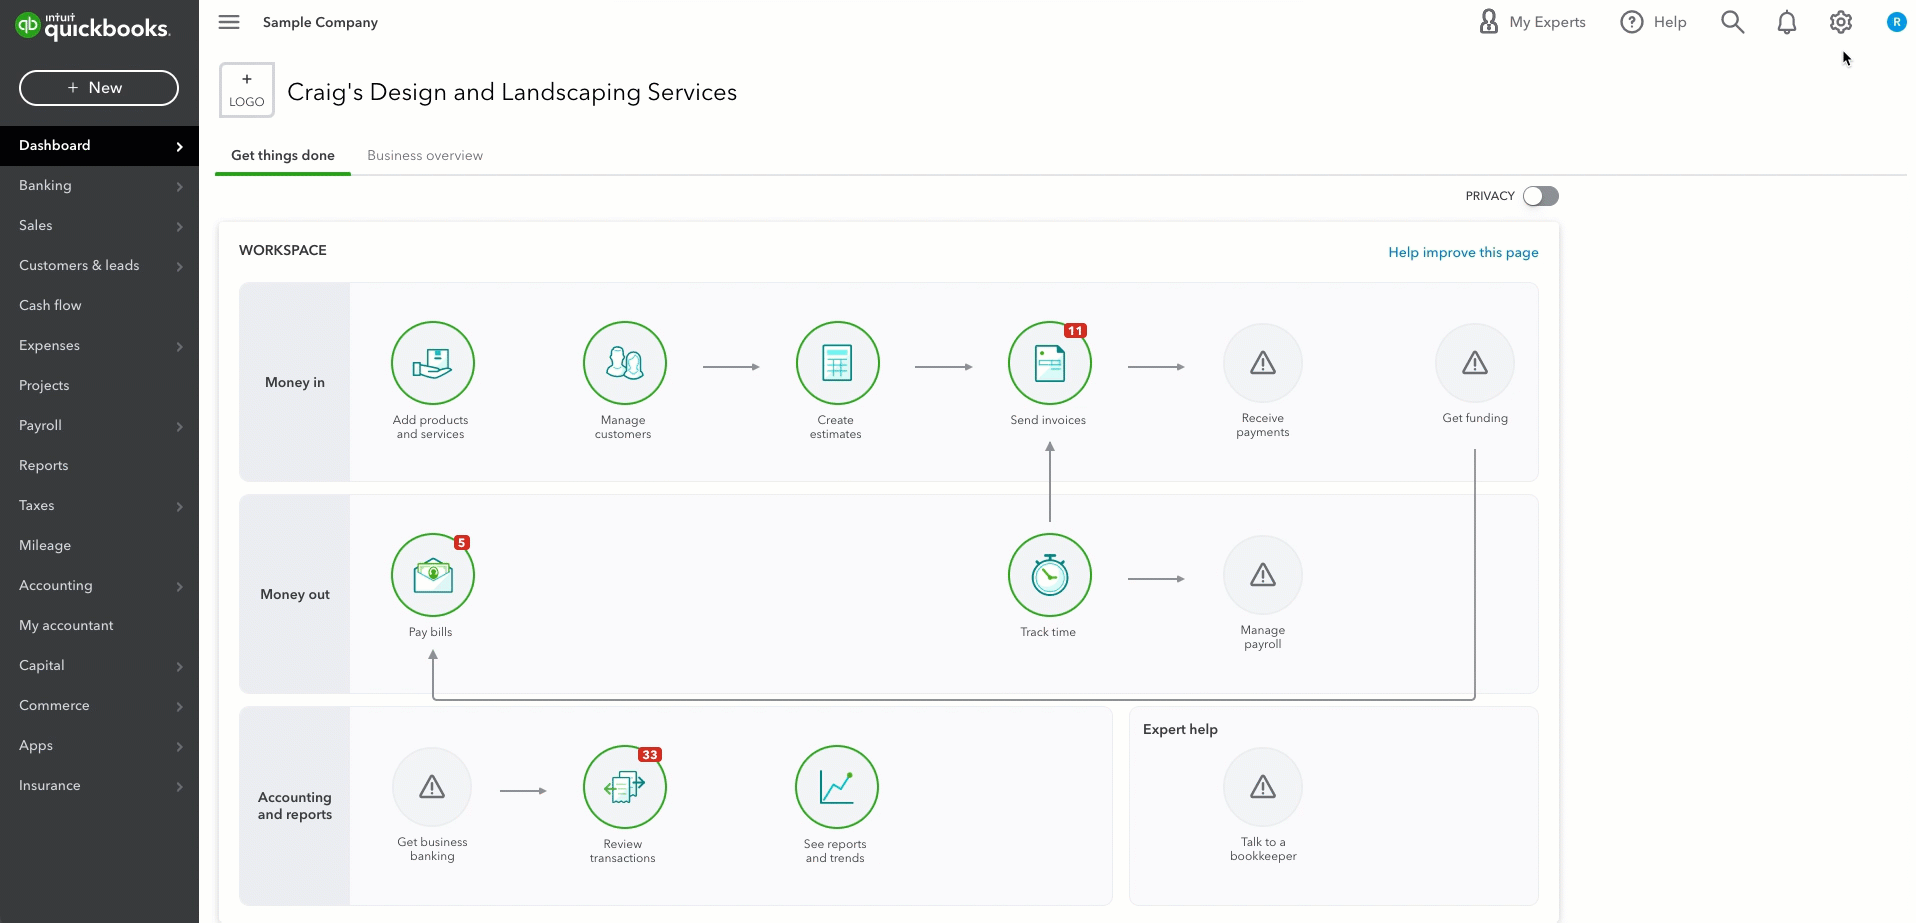Expand the Insurance menu chevron
Viewport: 1916px width, 923px height.
click(x=180, y=786)
